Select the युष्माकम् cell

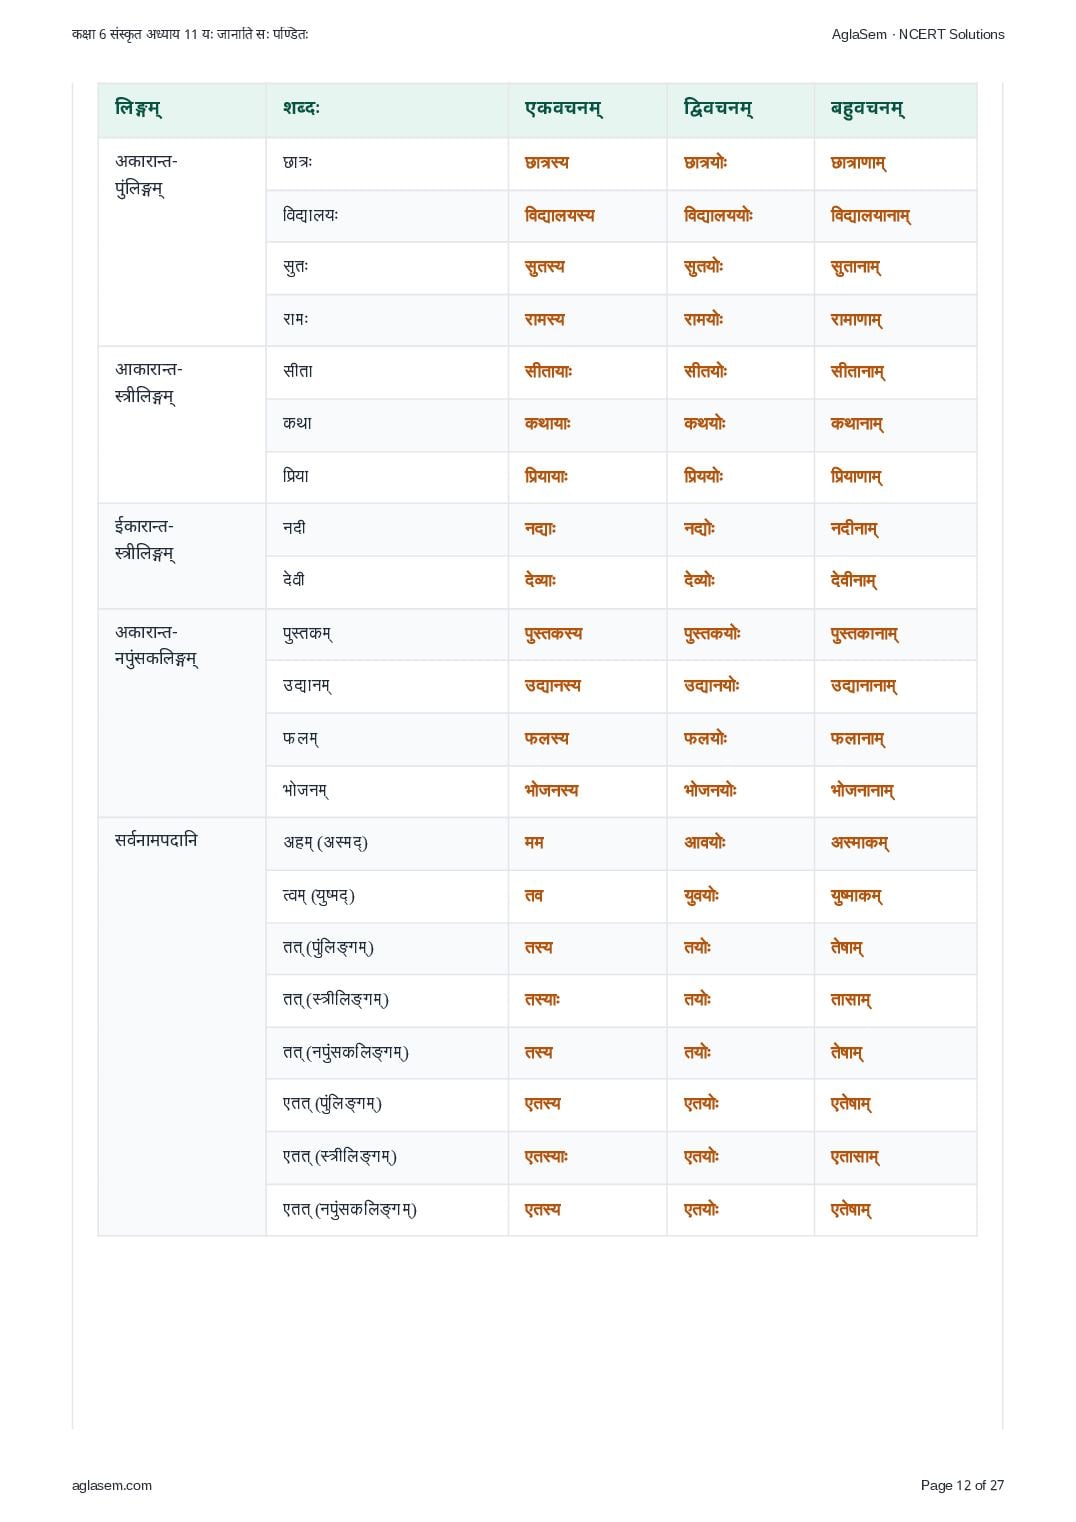click(x=857, y=896)
